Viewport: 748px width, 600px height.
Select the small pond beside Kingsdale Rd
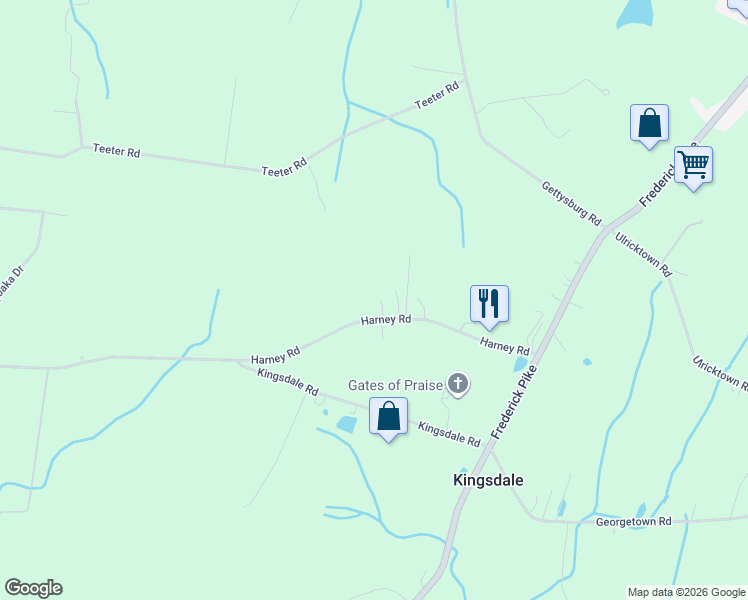click(347, 424)
